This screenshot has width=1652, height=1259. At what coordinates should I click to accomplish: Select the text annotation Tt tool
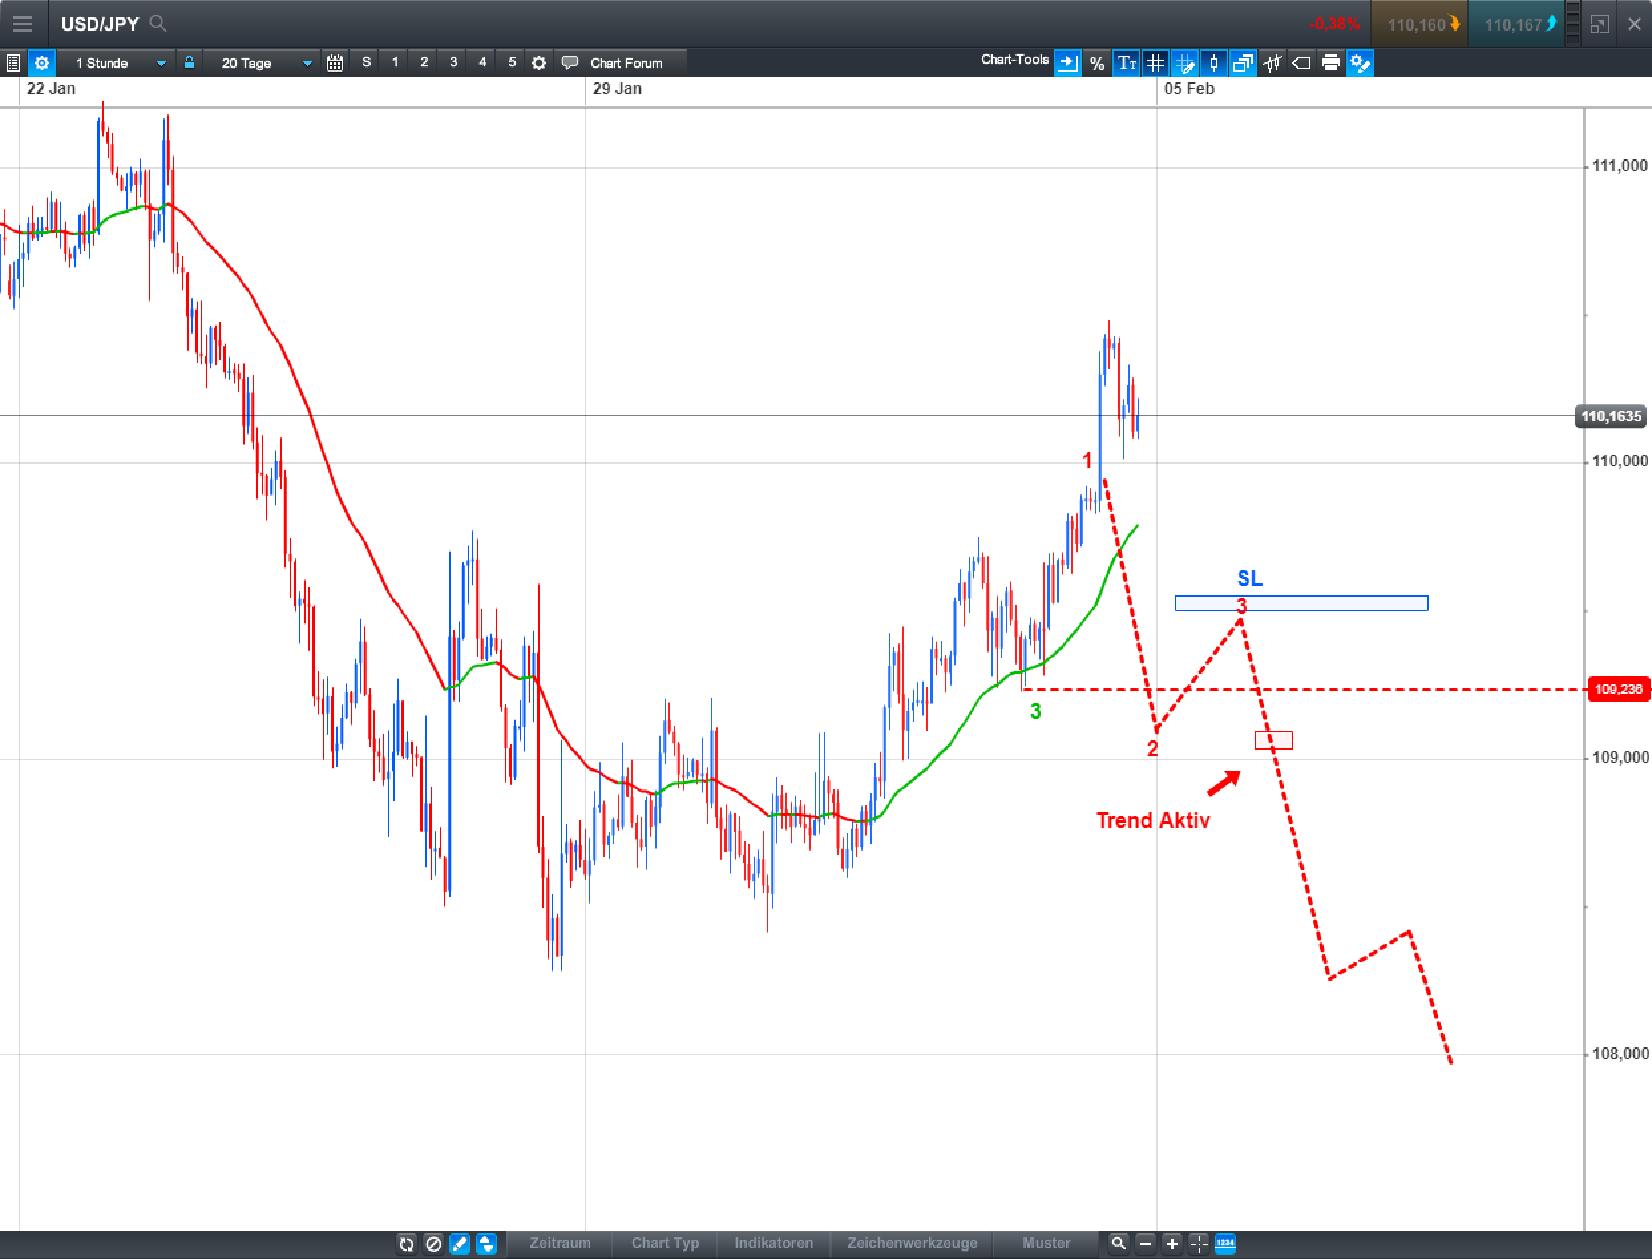pyautogui.click(x=1128, y=63)
